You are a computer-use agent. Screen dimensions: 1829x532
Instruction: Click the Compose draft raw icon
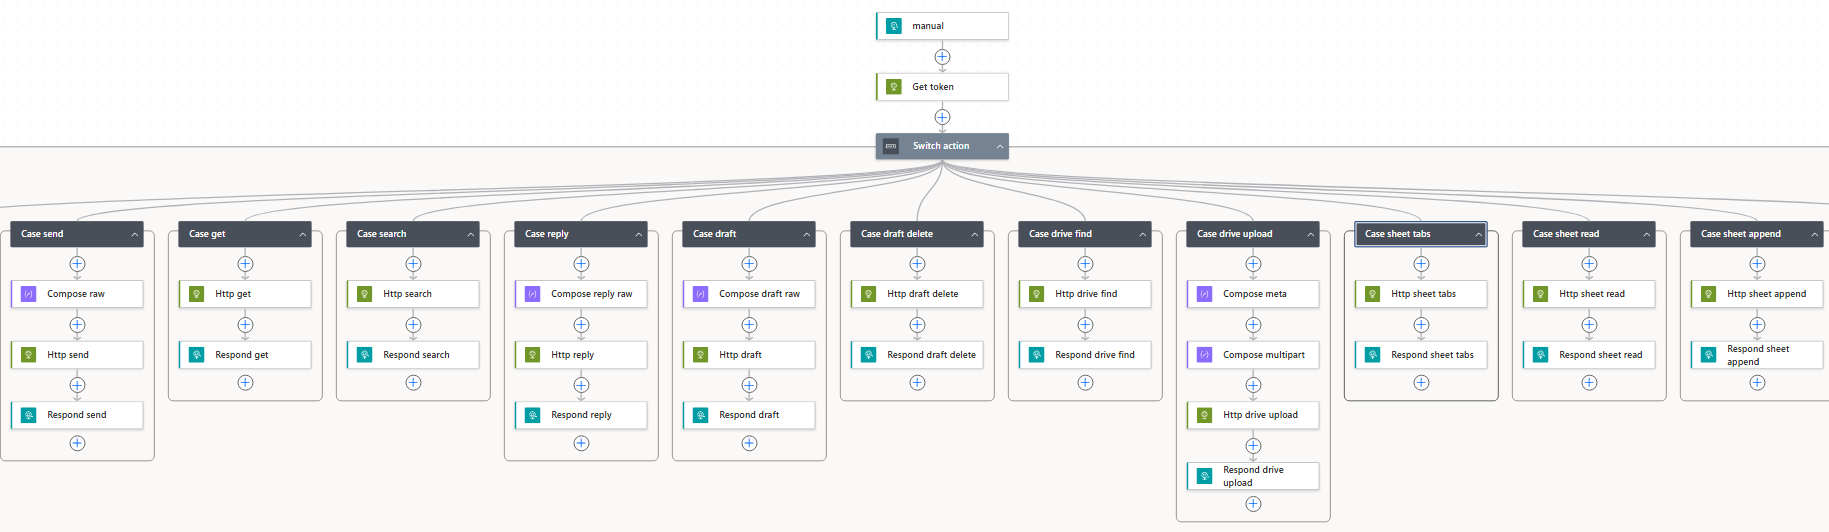(701, 294)
